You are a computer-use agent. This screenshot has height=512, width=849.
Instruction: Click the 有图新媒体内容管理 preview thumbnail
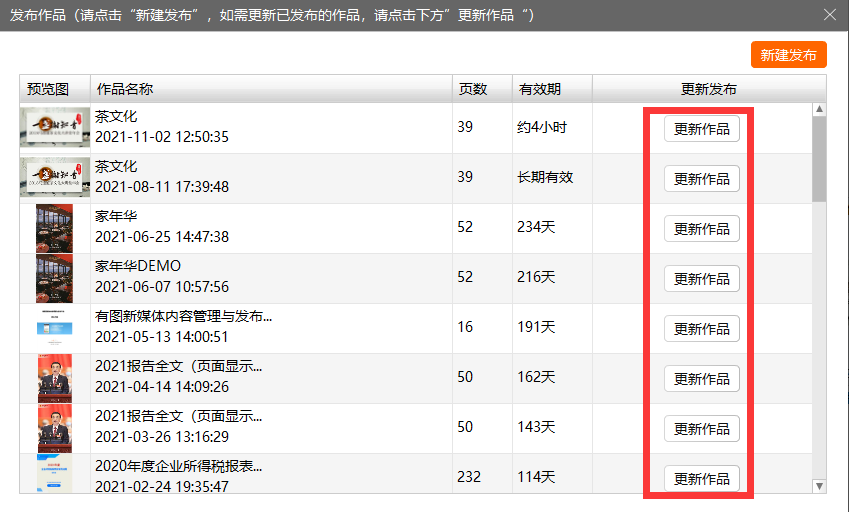[x=55, y=328]
